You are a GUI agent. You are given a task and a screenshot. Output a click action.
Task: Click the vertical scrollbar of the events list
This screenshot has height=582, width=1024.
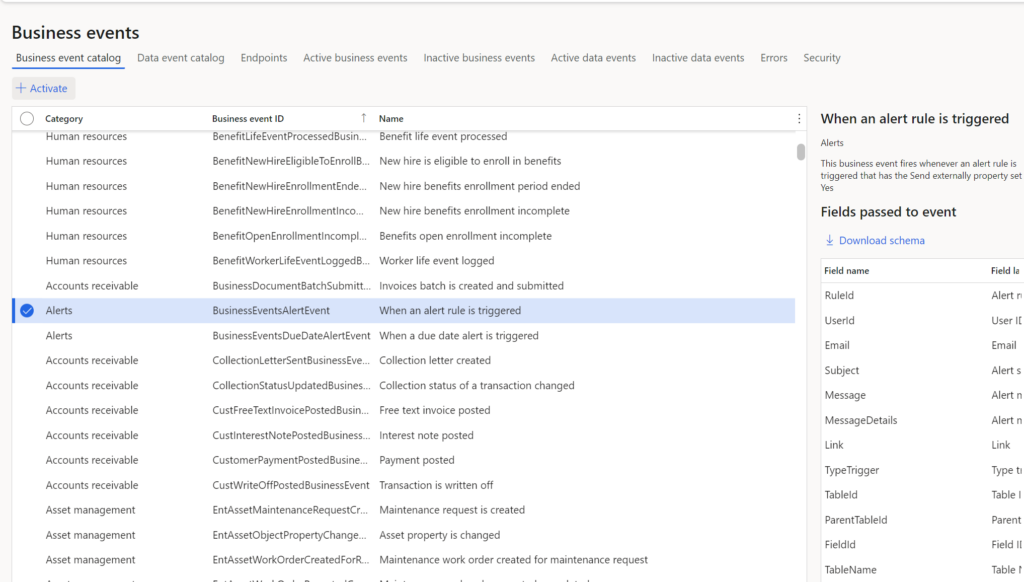coord(800,153)
